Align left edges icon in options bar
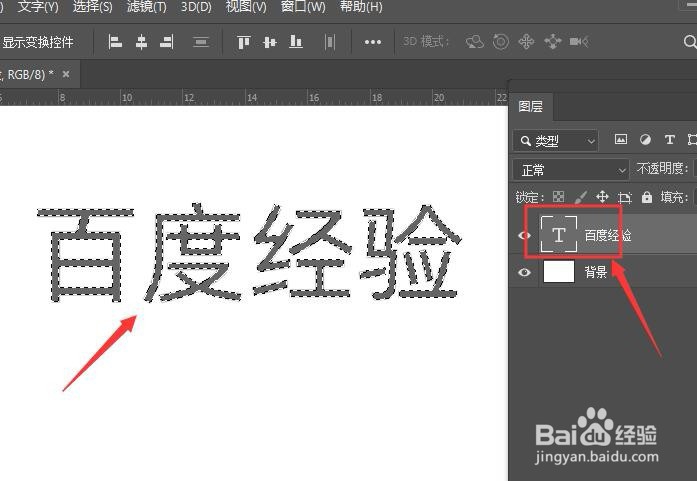697x481 pixels. pos(115,42)
